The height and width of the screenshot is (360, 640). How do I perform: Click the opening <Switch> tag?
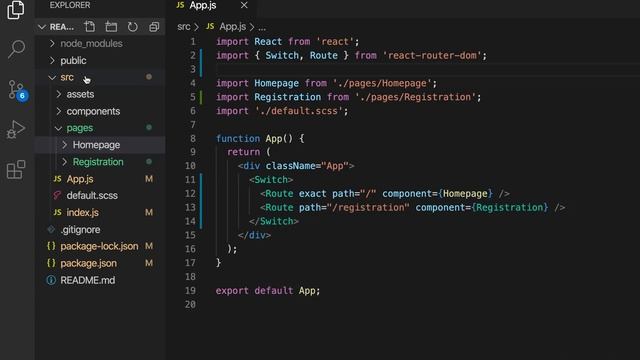271,180
